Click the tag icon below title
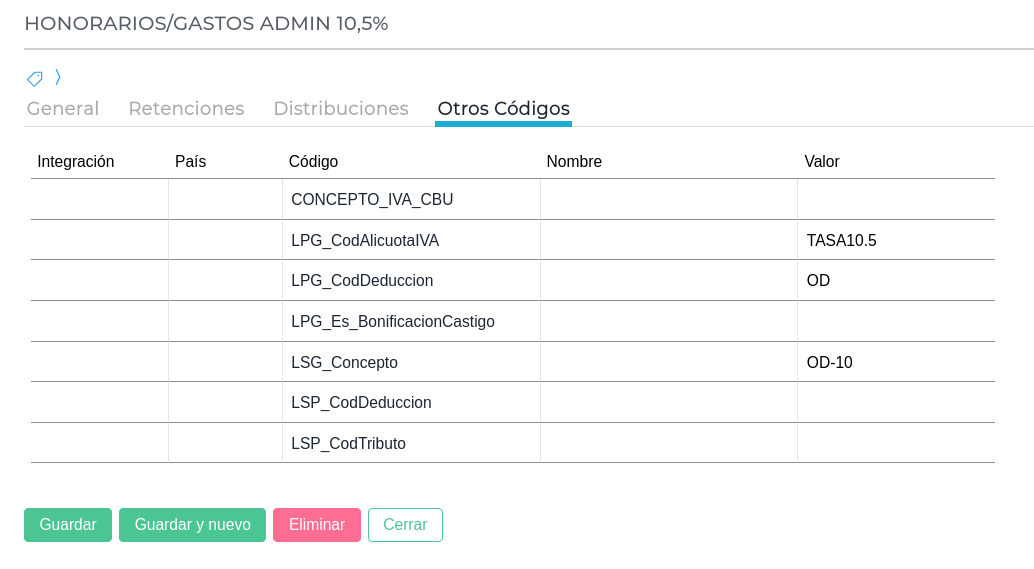This screenshot has height=569, width=1034. tap(35, 78)
